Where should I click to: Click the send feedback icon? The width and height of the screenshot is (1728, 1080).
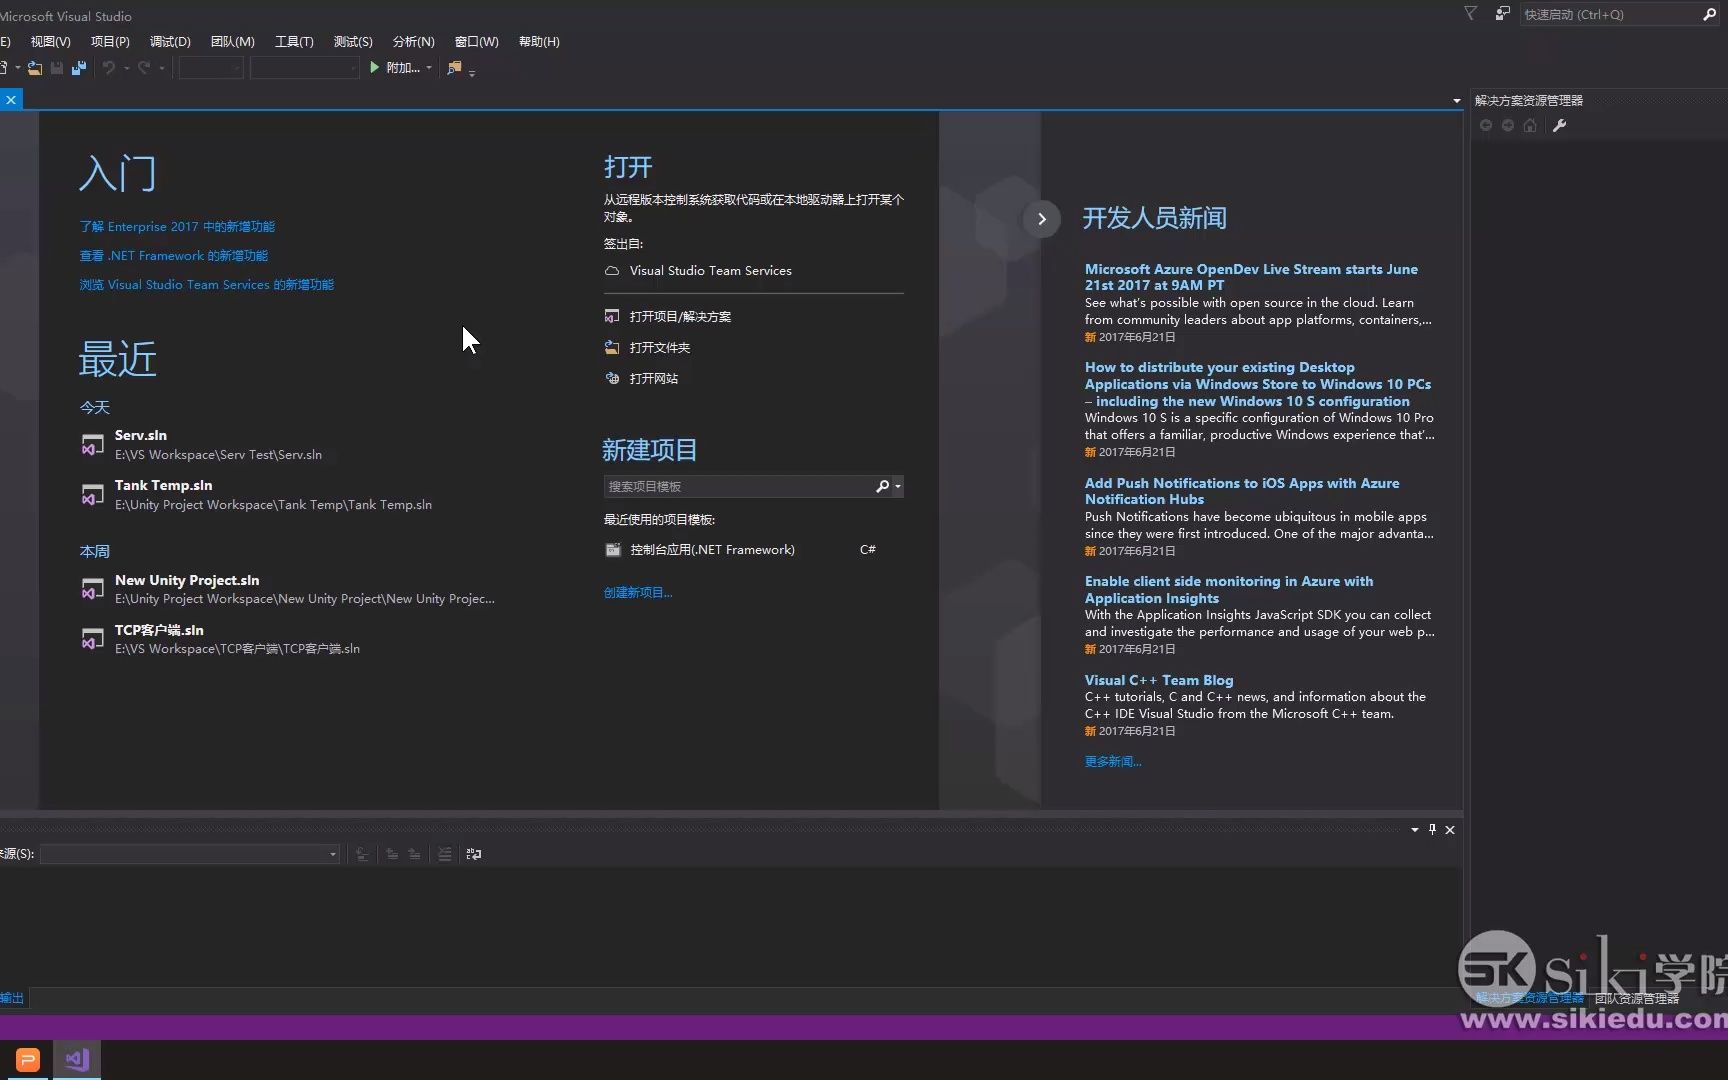click(1502, 14)
